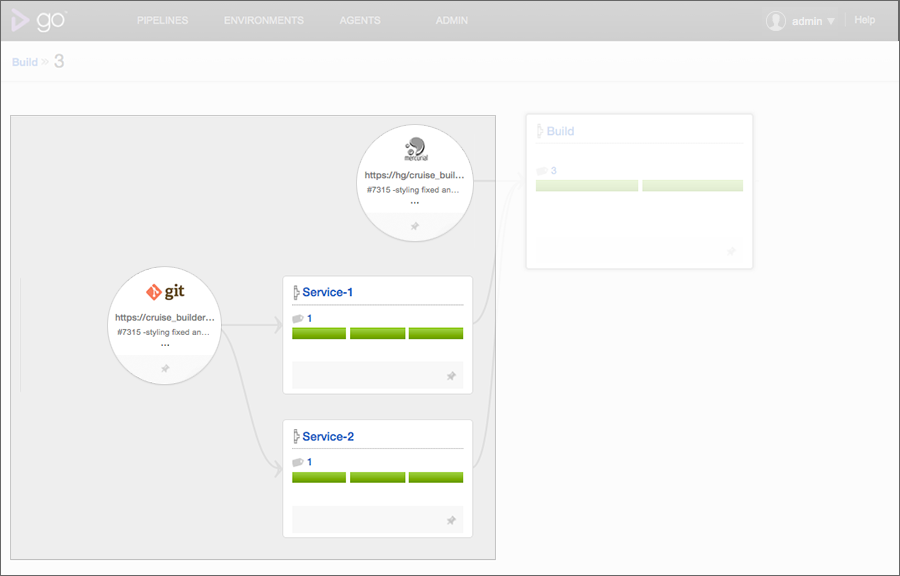Open the admin user dropdown
Viewport: 900px width, 576px height.
[812, 21]
